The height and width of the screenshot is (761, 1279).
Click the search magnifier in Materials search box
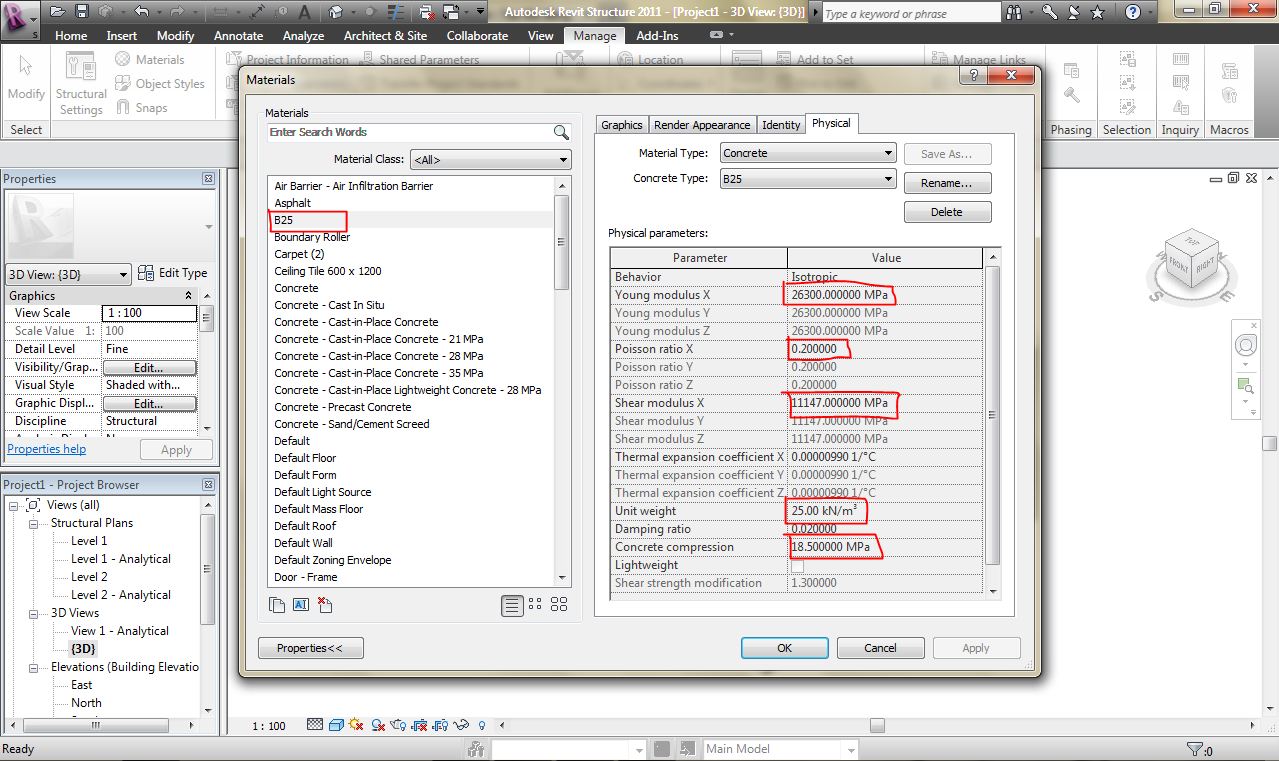(561, 132)
